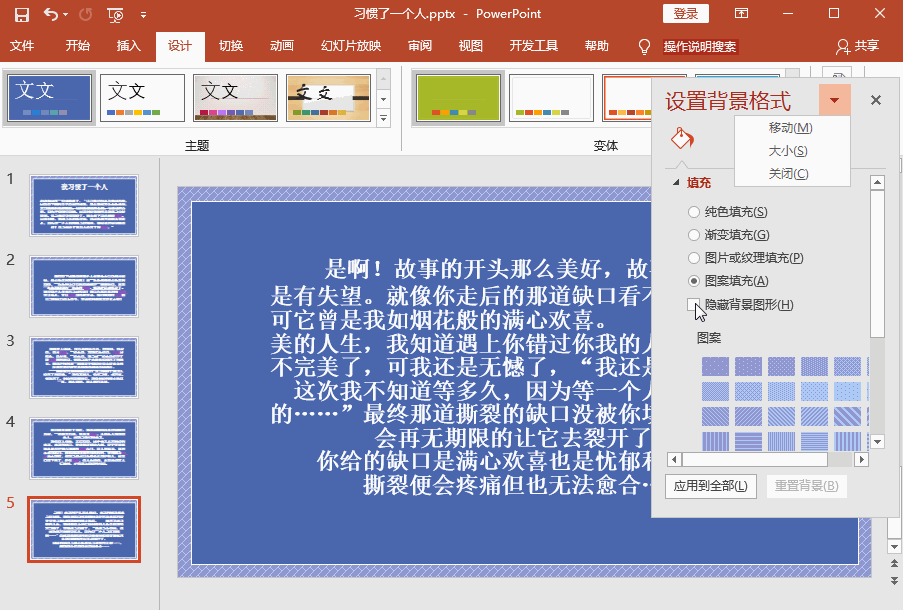The width and height of the screenshot is (903, 610).
Task: Select slide 4 thumbnail
Action: pyautogui.click(x=84, y=449)
